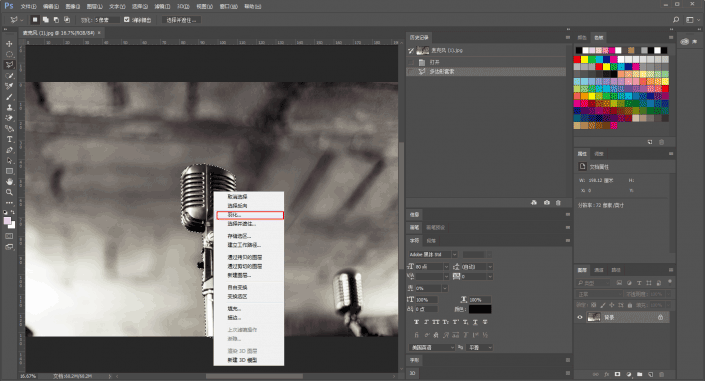Choose 羽化... from the context menu

(250, 215)
